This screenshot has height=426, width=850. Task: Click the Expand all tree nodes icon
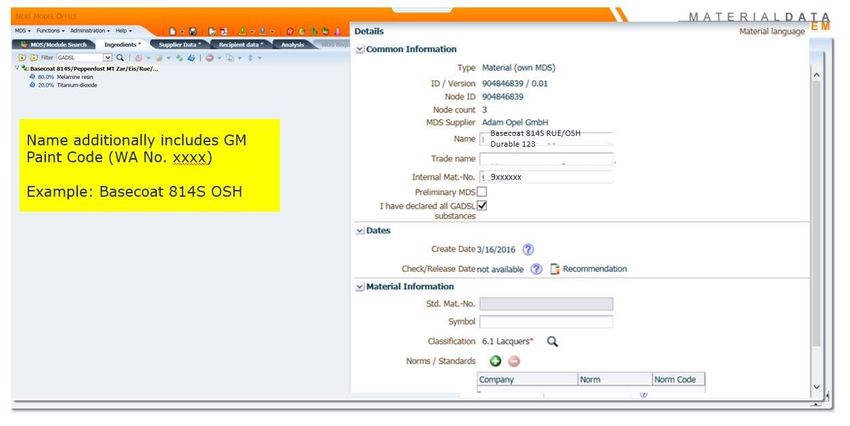tap(22, 57)
